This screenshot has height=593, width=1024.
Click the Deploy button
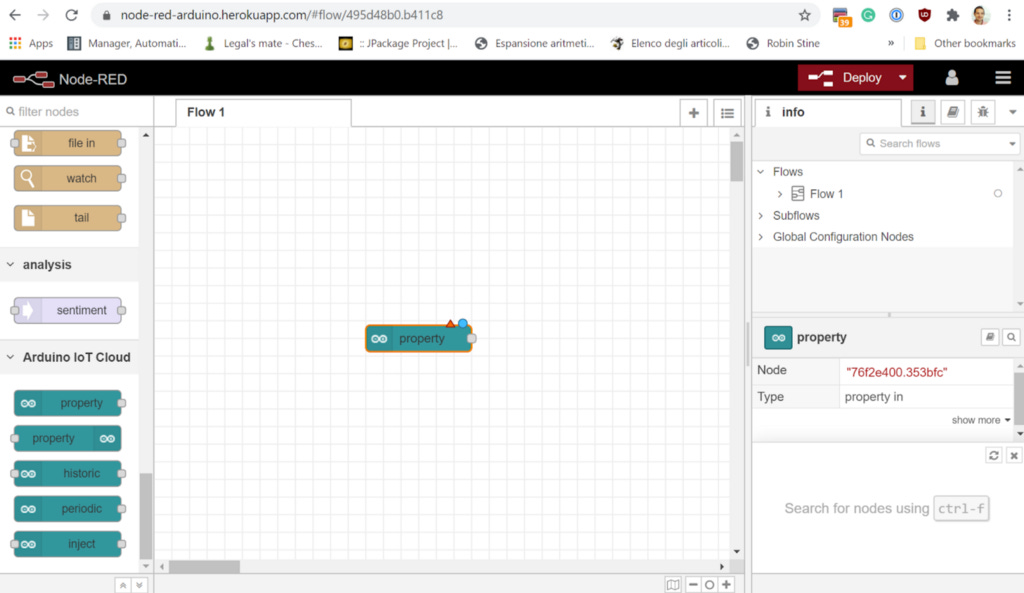[x=844, y=78]
